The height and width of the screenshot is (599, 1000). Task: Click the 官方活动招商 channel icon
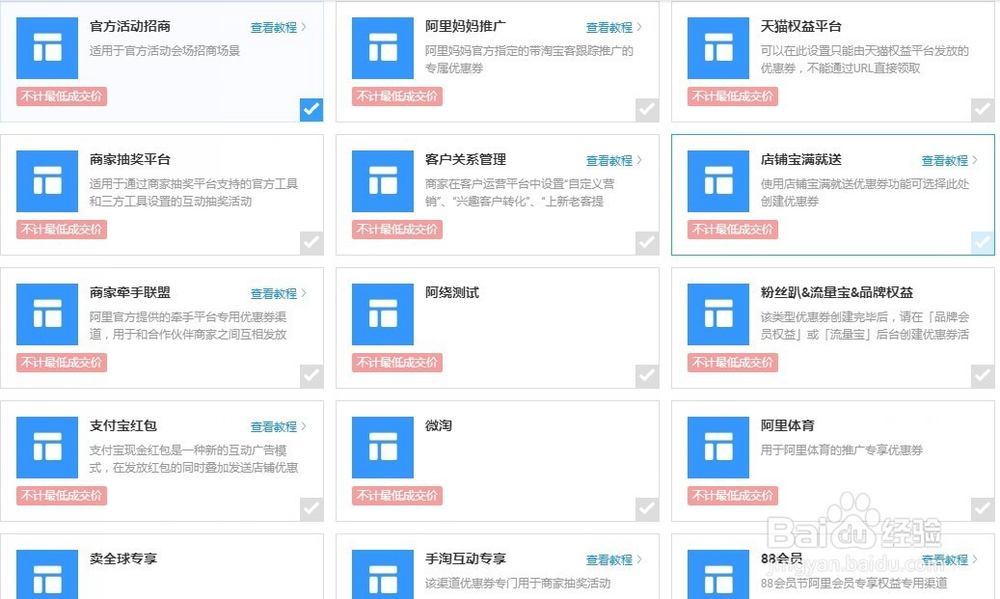click(x=47, y=48)
